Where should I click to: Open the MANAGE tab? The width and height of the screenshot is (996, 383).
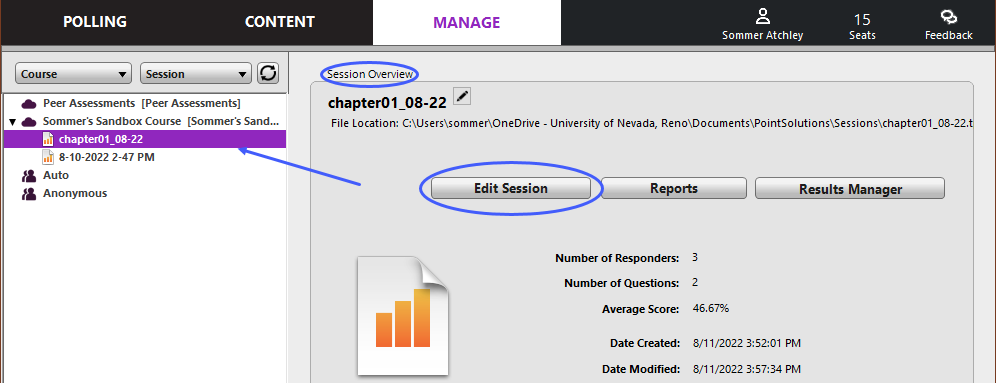(467, 22)
